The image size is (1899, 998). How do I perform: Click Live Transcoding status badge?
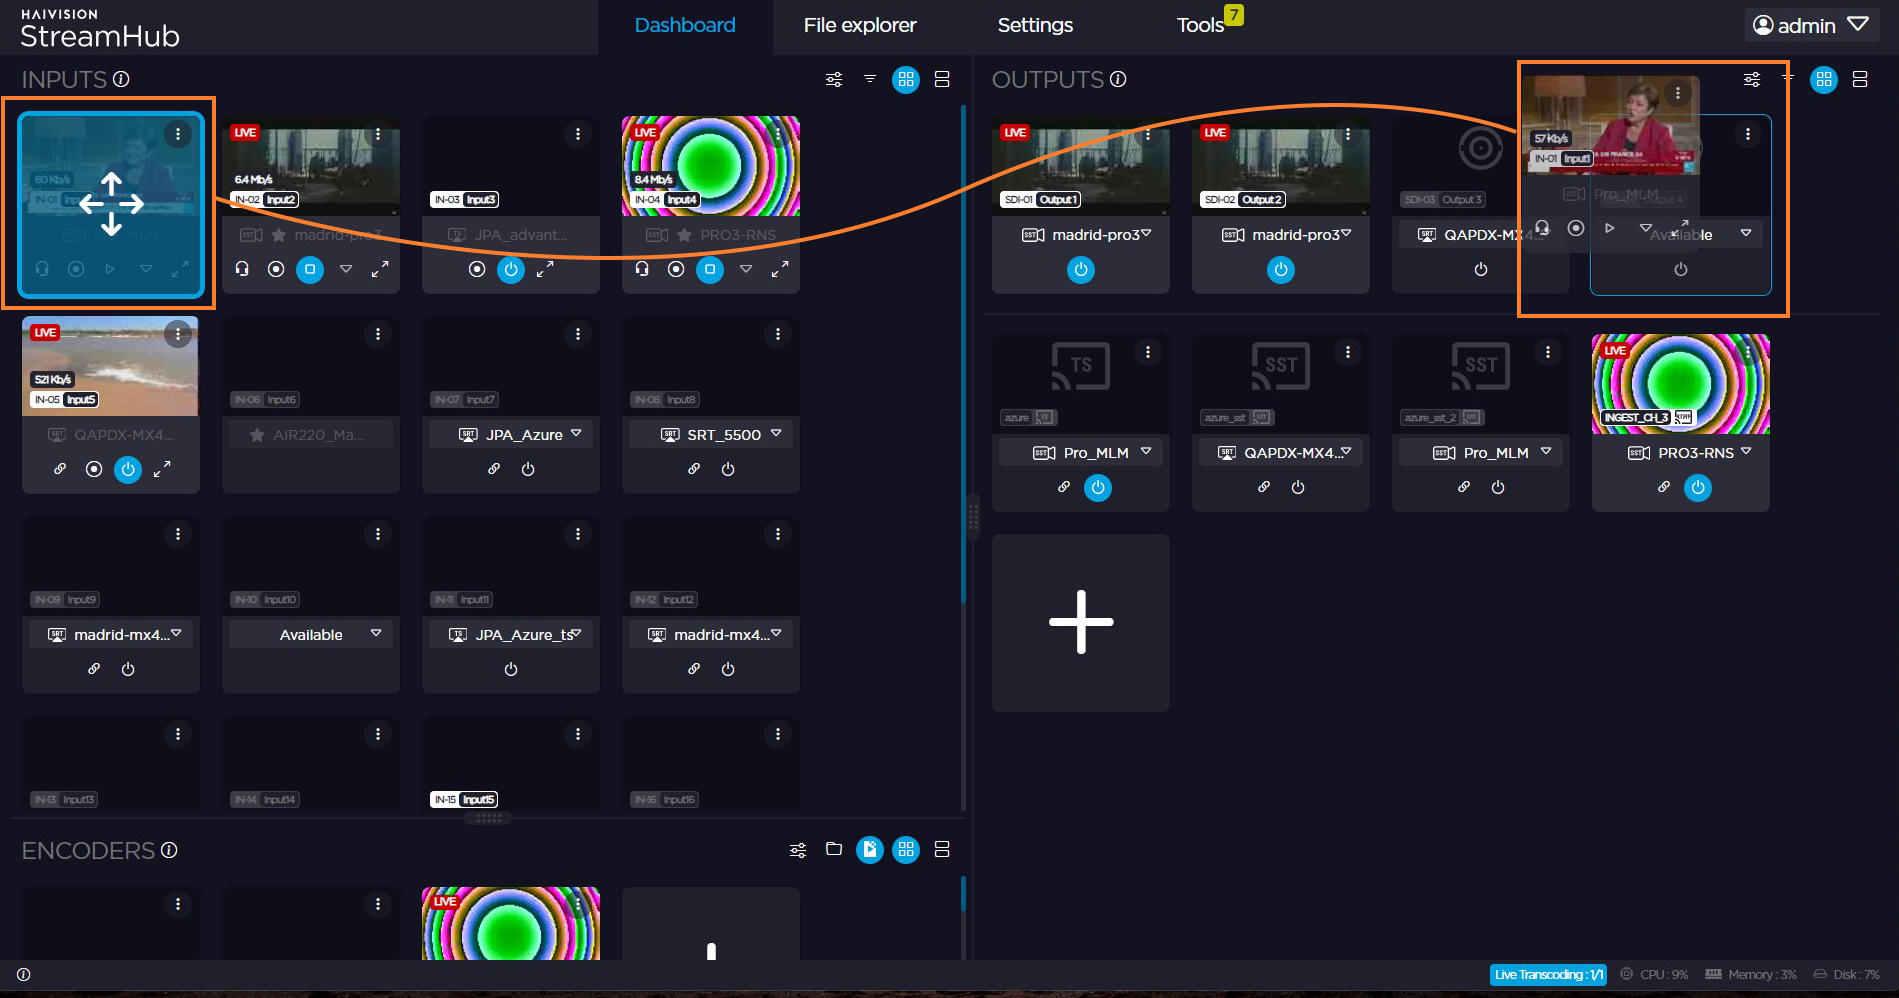1547,974
